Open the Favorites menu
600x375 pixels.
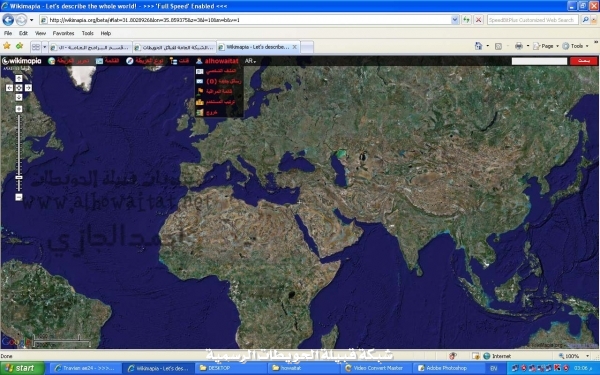64,33
